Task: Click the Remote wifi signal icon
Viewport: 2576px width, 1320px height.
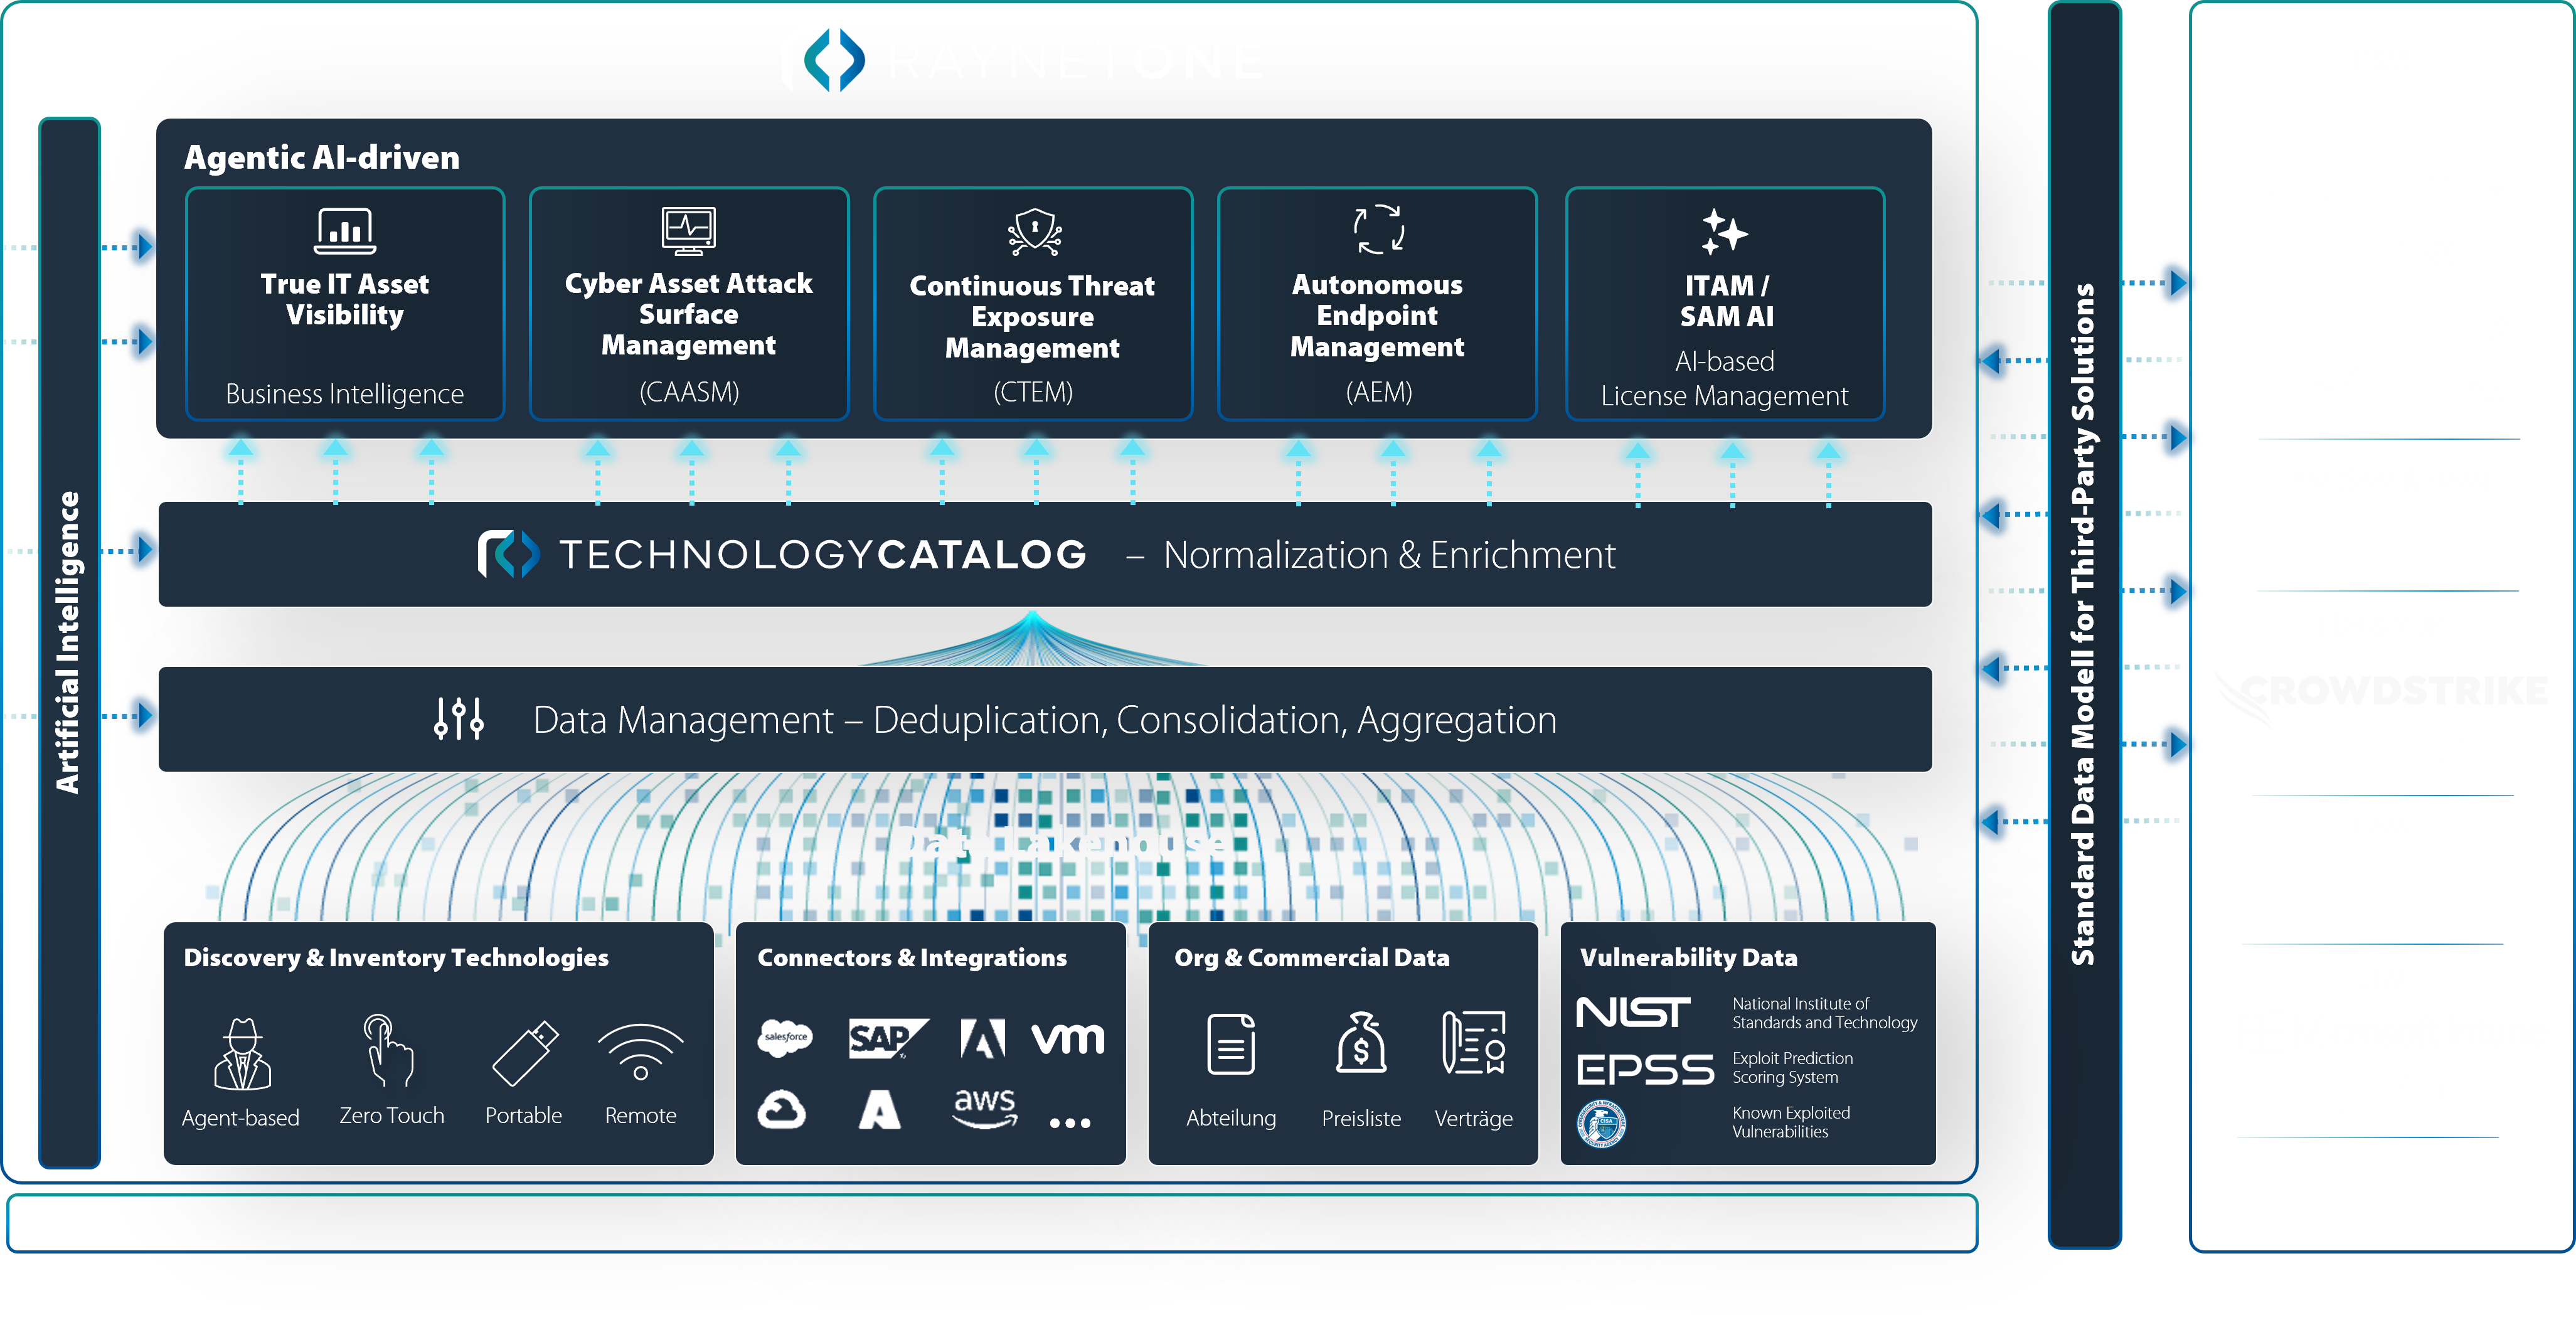Action: [x=641, y=1052]
